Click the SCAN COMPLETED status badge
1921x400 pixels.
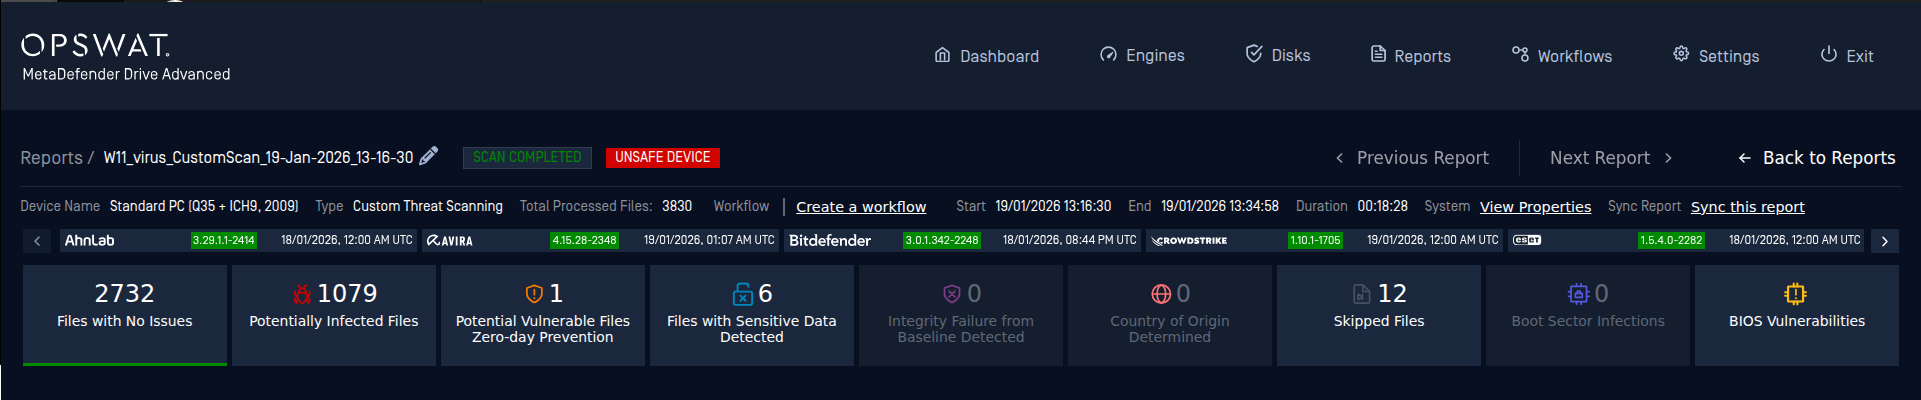click(x=527, y=157)
